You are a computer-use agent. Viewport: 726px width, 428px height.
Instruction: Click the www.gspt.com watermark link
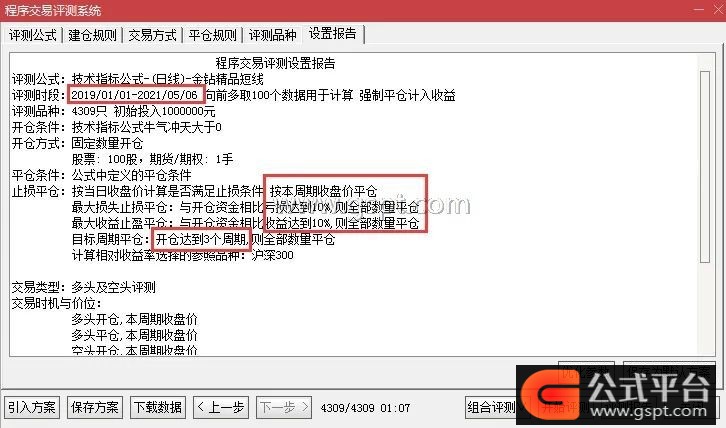point(649,410)
